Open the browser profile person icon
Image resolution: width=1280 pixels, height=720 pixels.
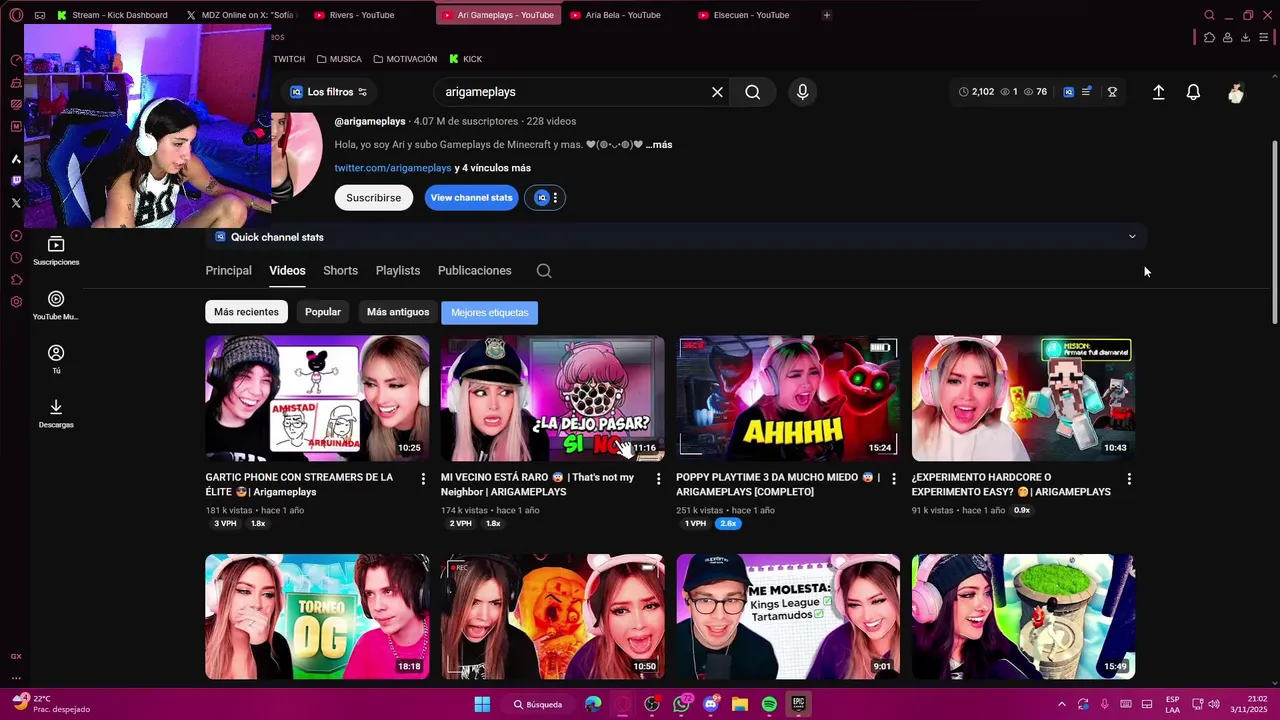tap(1227, 37)
